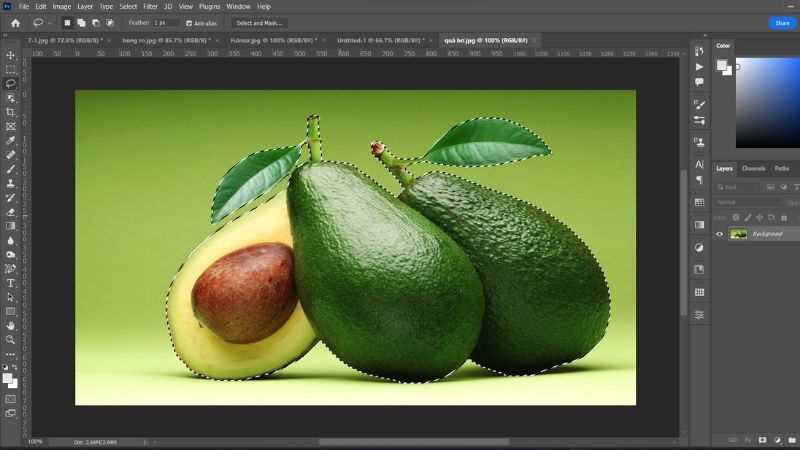Toggle the Anti-alias checkbox
The width and height of the screenshot is (800, 450).
[189, 23]
